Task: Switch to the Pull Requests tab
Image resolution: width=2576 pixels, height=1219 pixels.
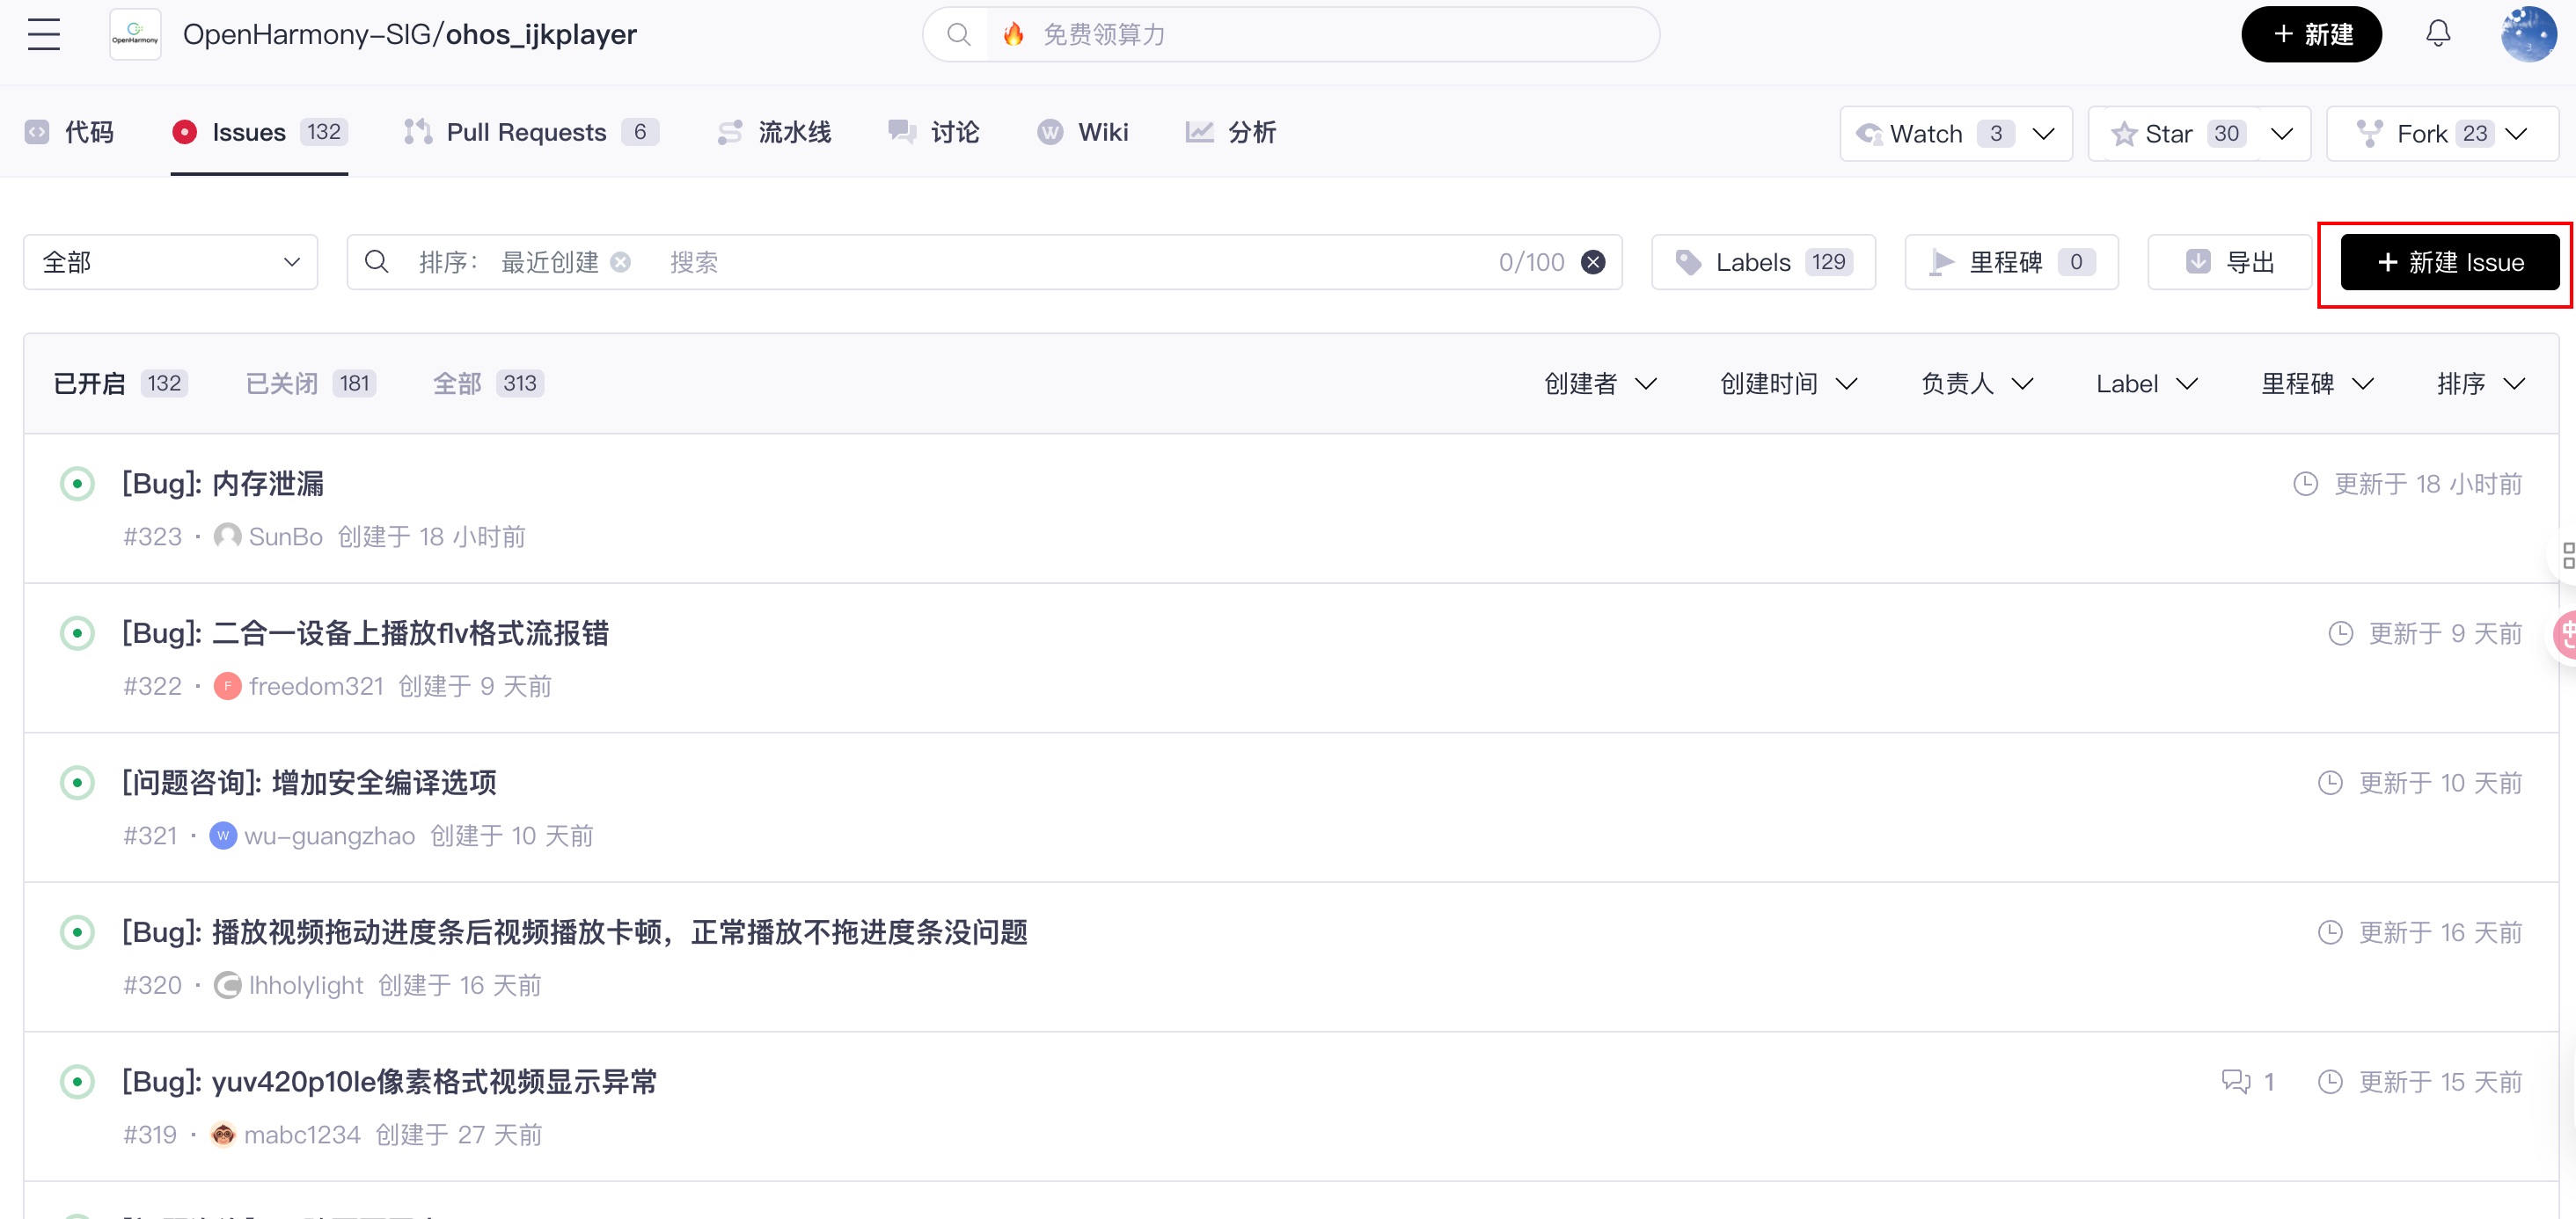Action: click(528, 132)
